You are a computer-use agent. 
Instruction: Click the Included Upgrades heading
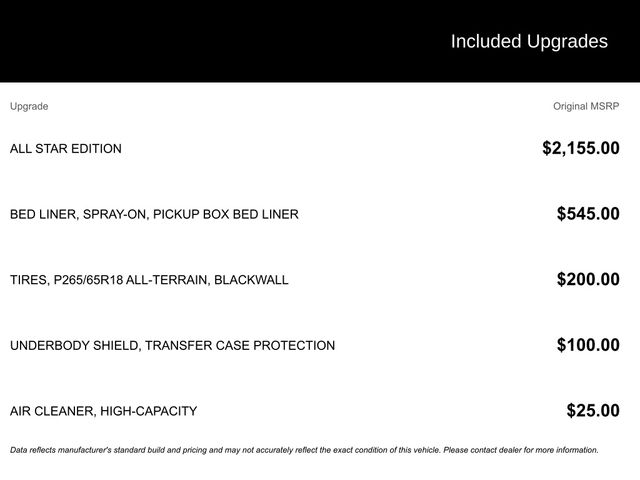pos(529,41)
